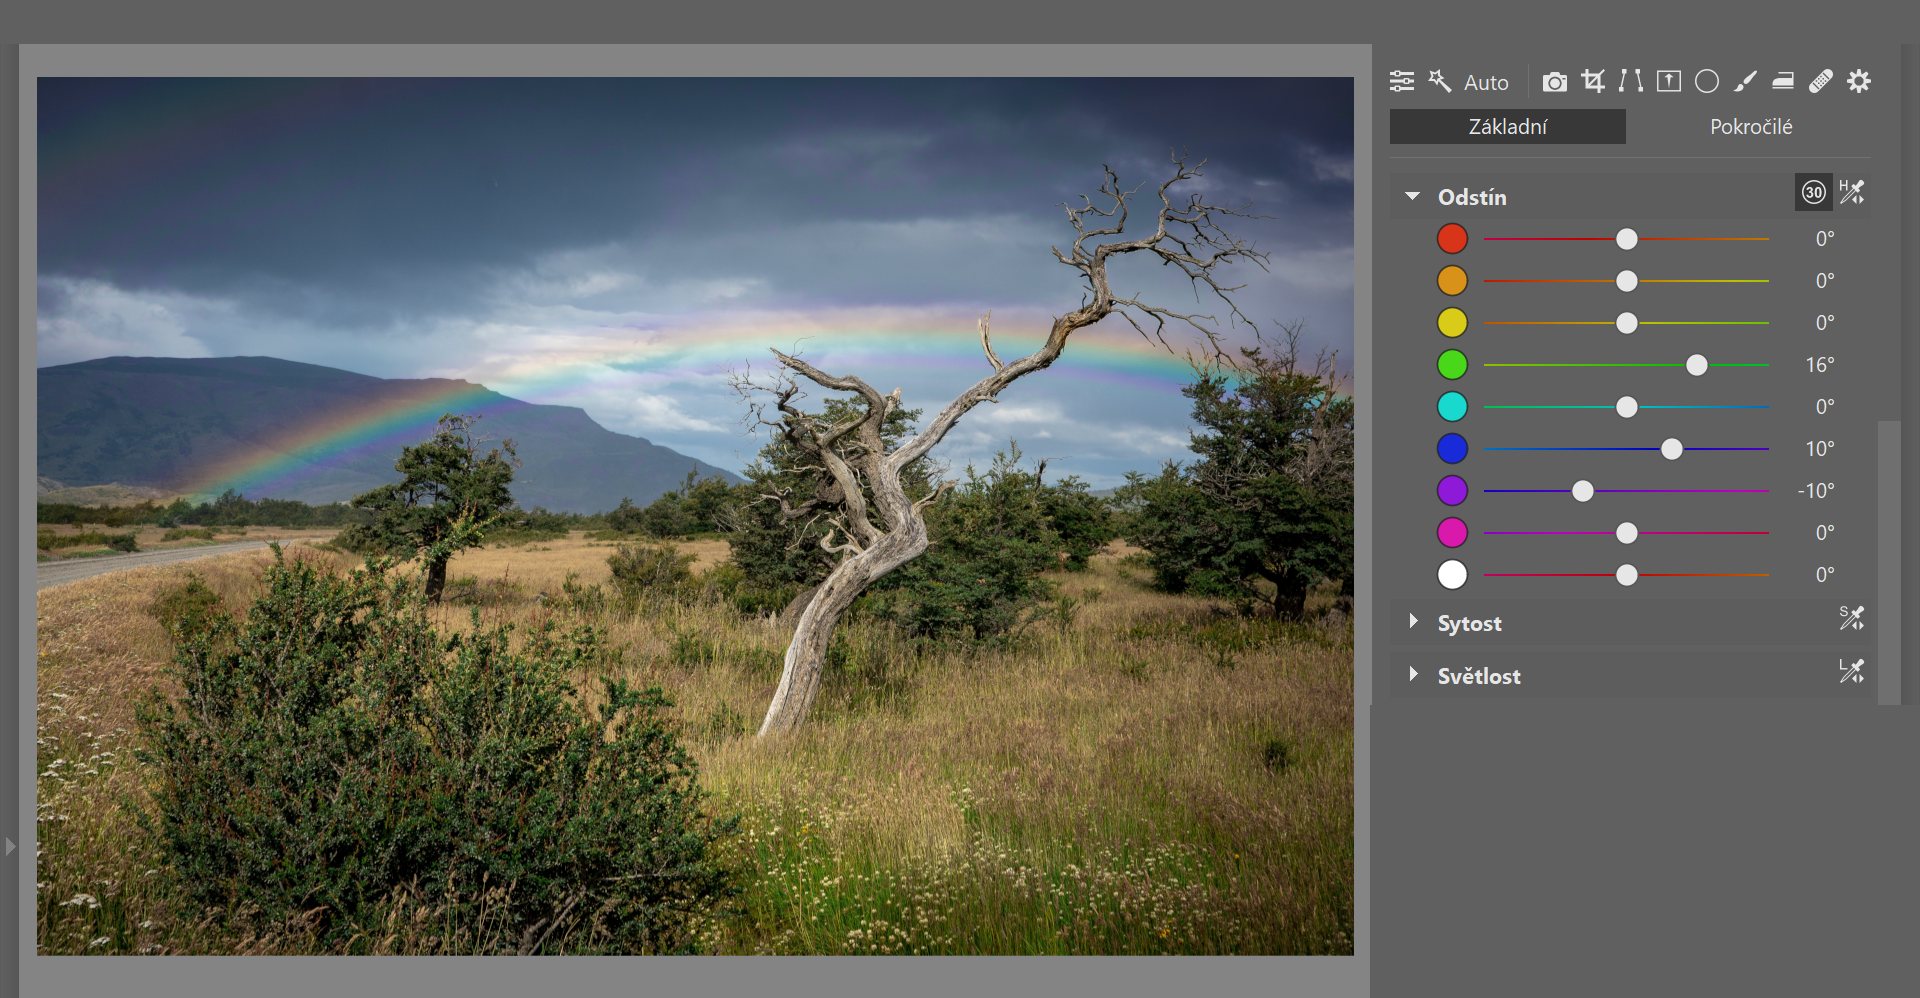Apply Auto adjustments

tap(1486, 82)
